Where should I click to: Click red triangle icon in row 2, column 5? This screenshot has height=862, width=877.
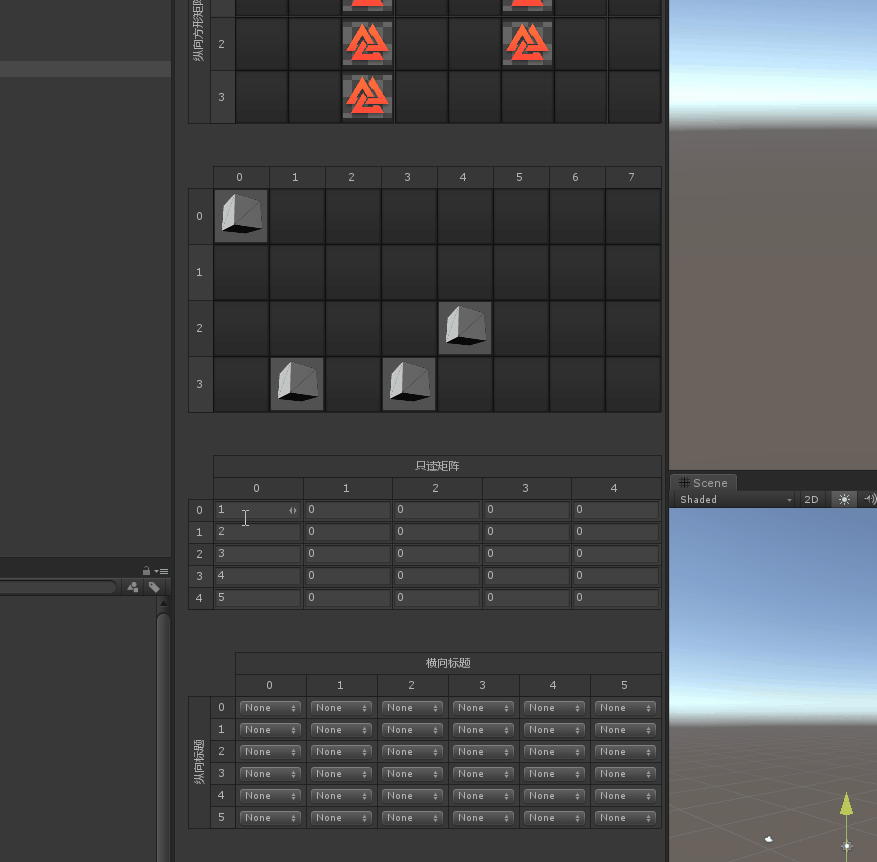pyautogui.click(x=527, y=44)
